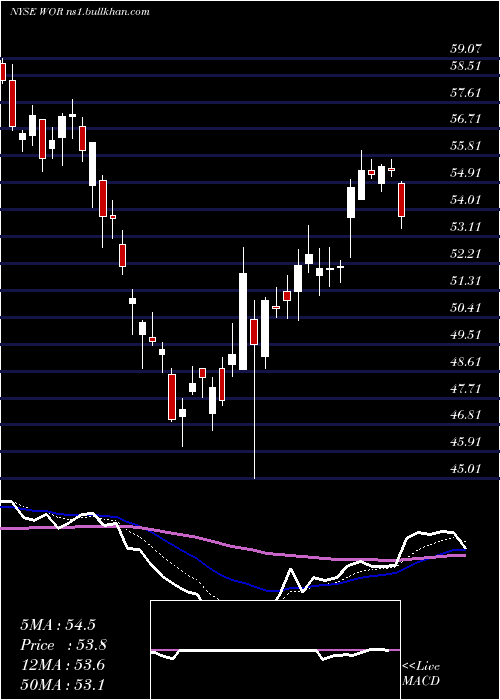Click the 57.61 price axis label
The height and width of the screenshot is (700, 500).
tap(465, 92)
